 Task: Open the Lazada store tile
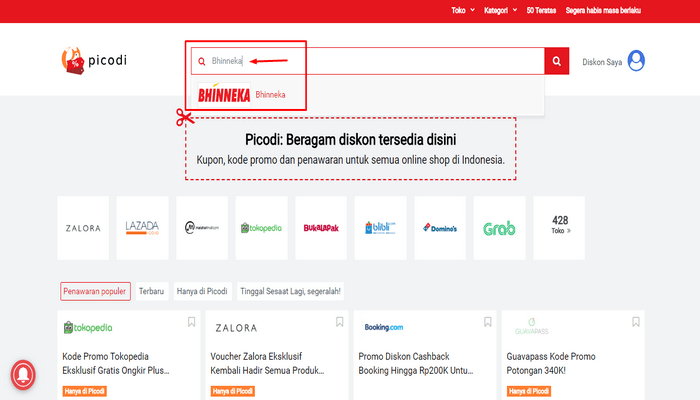pyautogui.click(x=142, y=228)
